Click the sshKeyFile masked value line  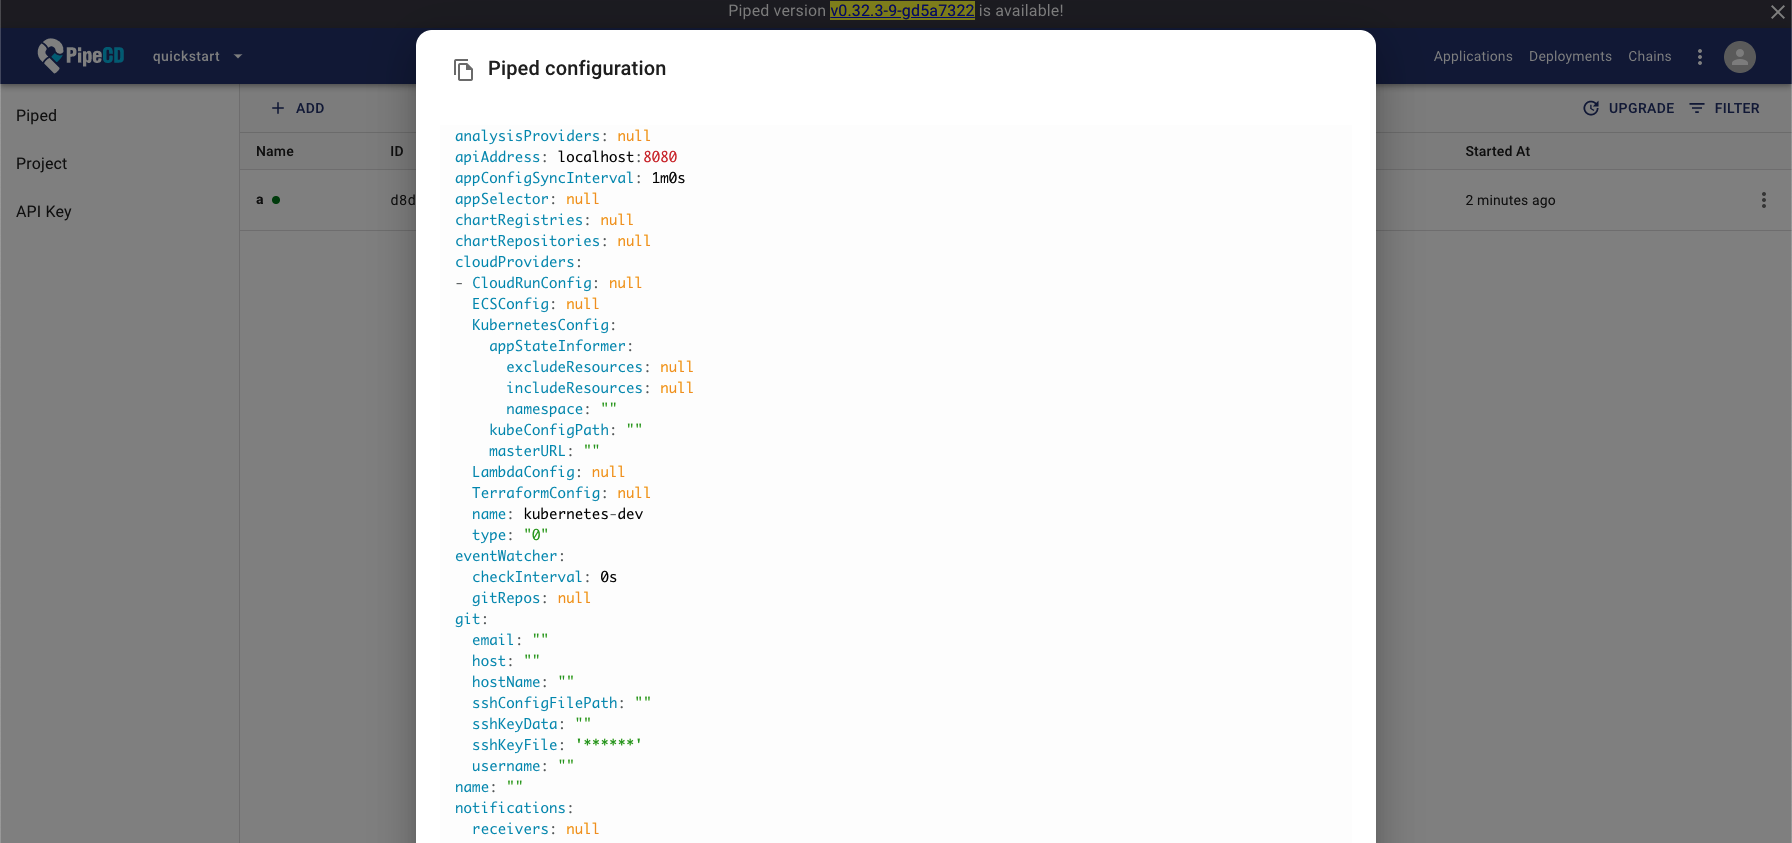pos(557,745)
